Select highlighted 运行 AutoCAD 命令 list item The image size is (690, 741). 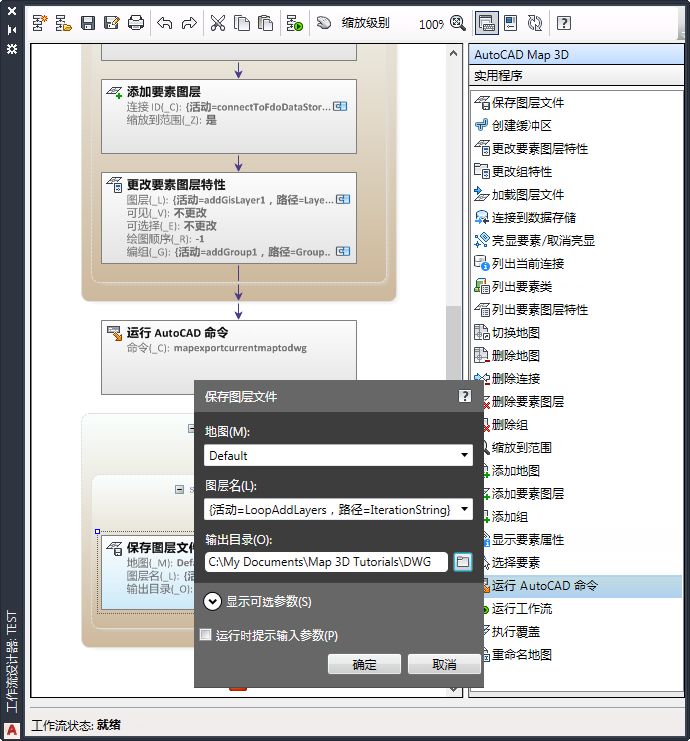582,586
